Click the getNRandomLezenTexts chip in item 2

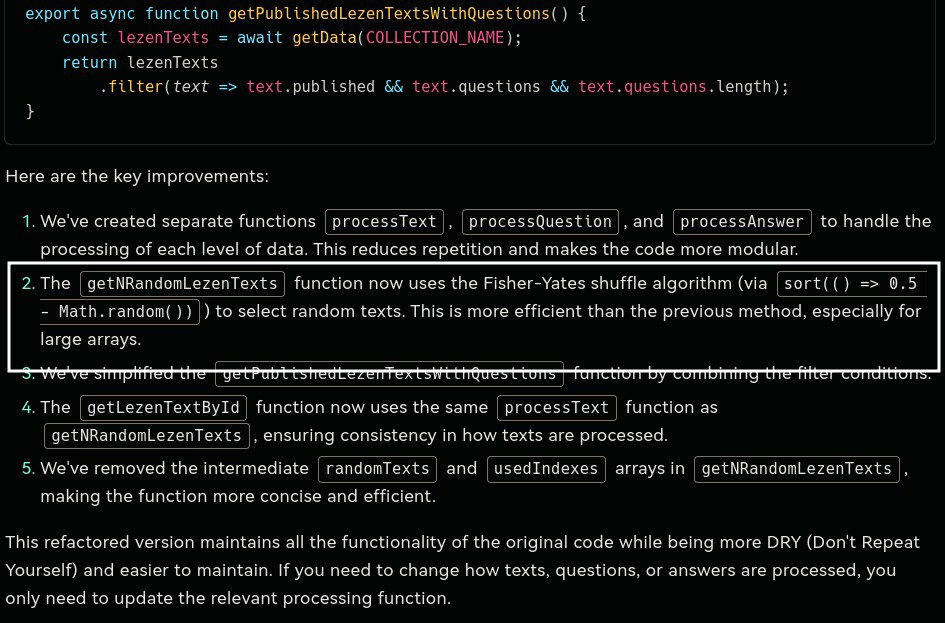182,283
